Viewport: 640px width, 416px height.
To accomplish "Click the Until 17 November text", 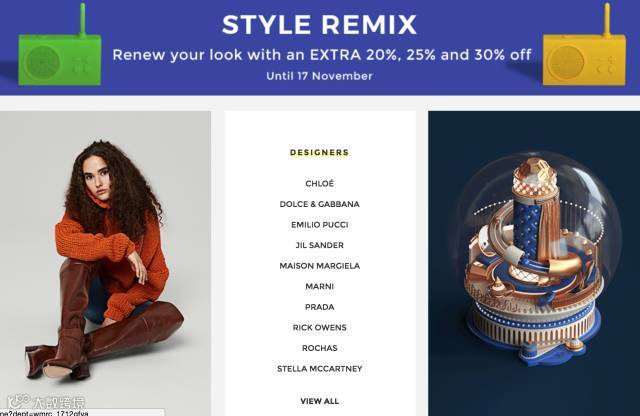I will 319,76.
